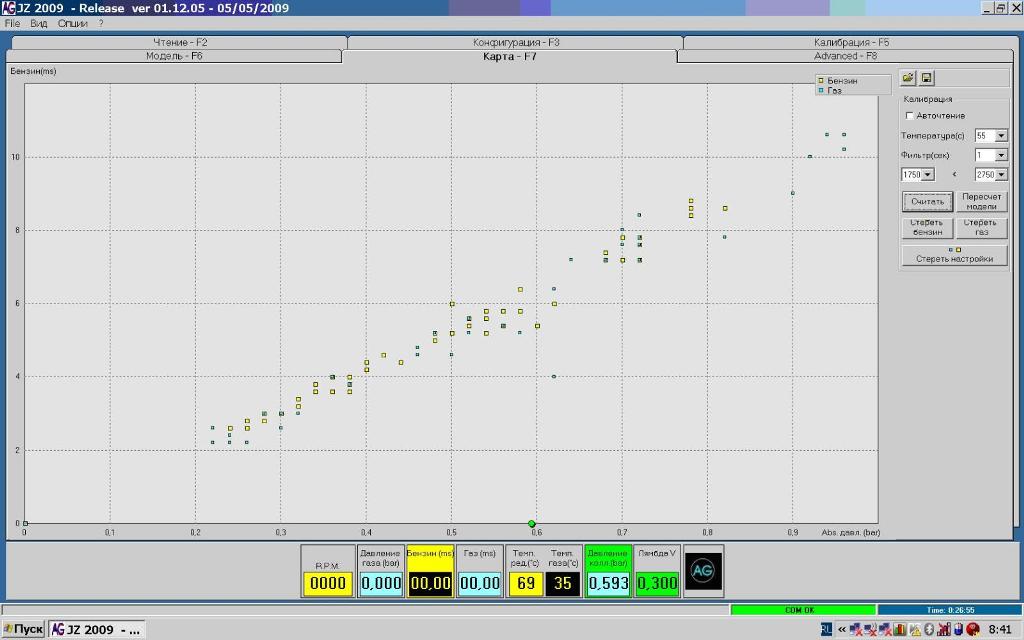
Task: Switch to Advanced - F8 tab
Action: point(845,56)
